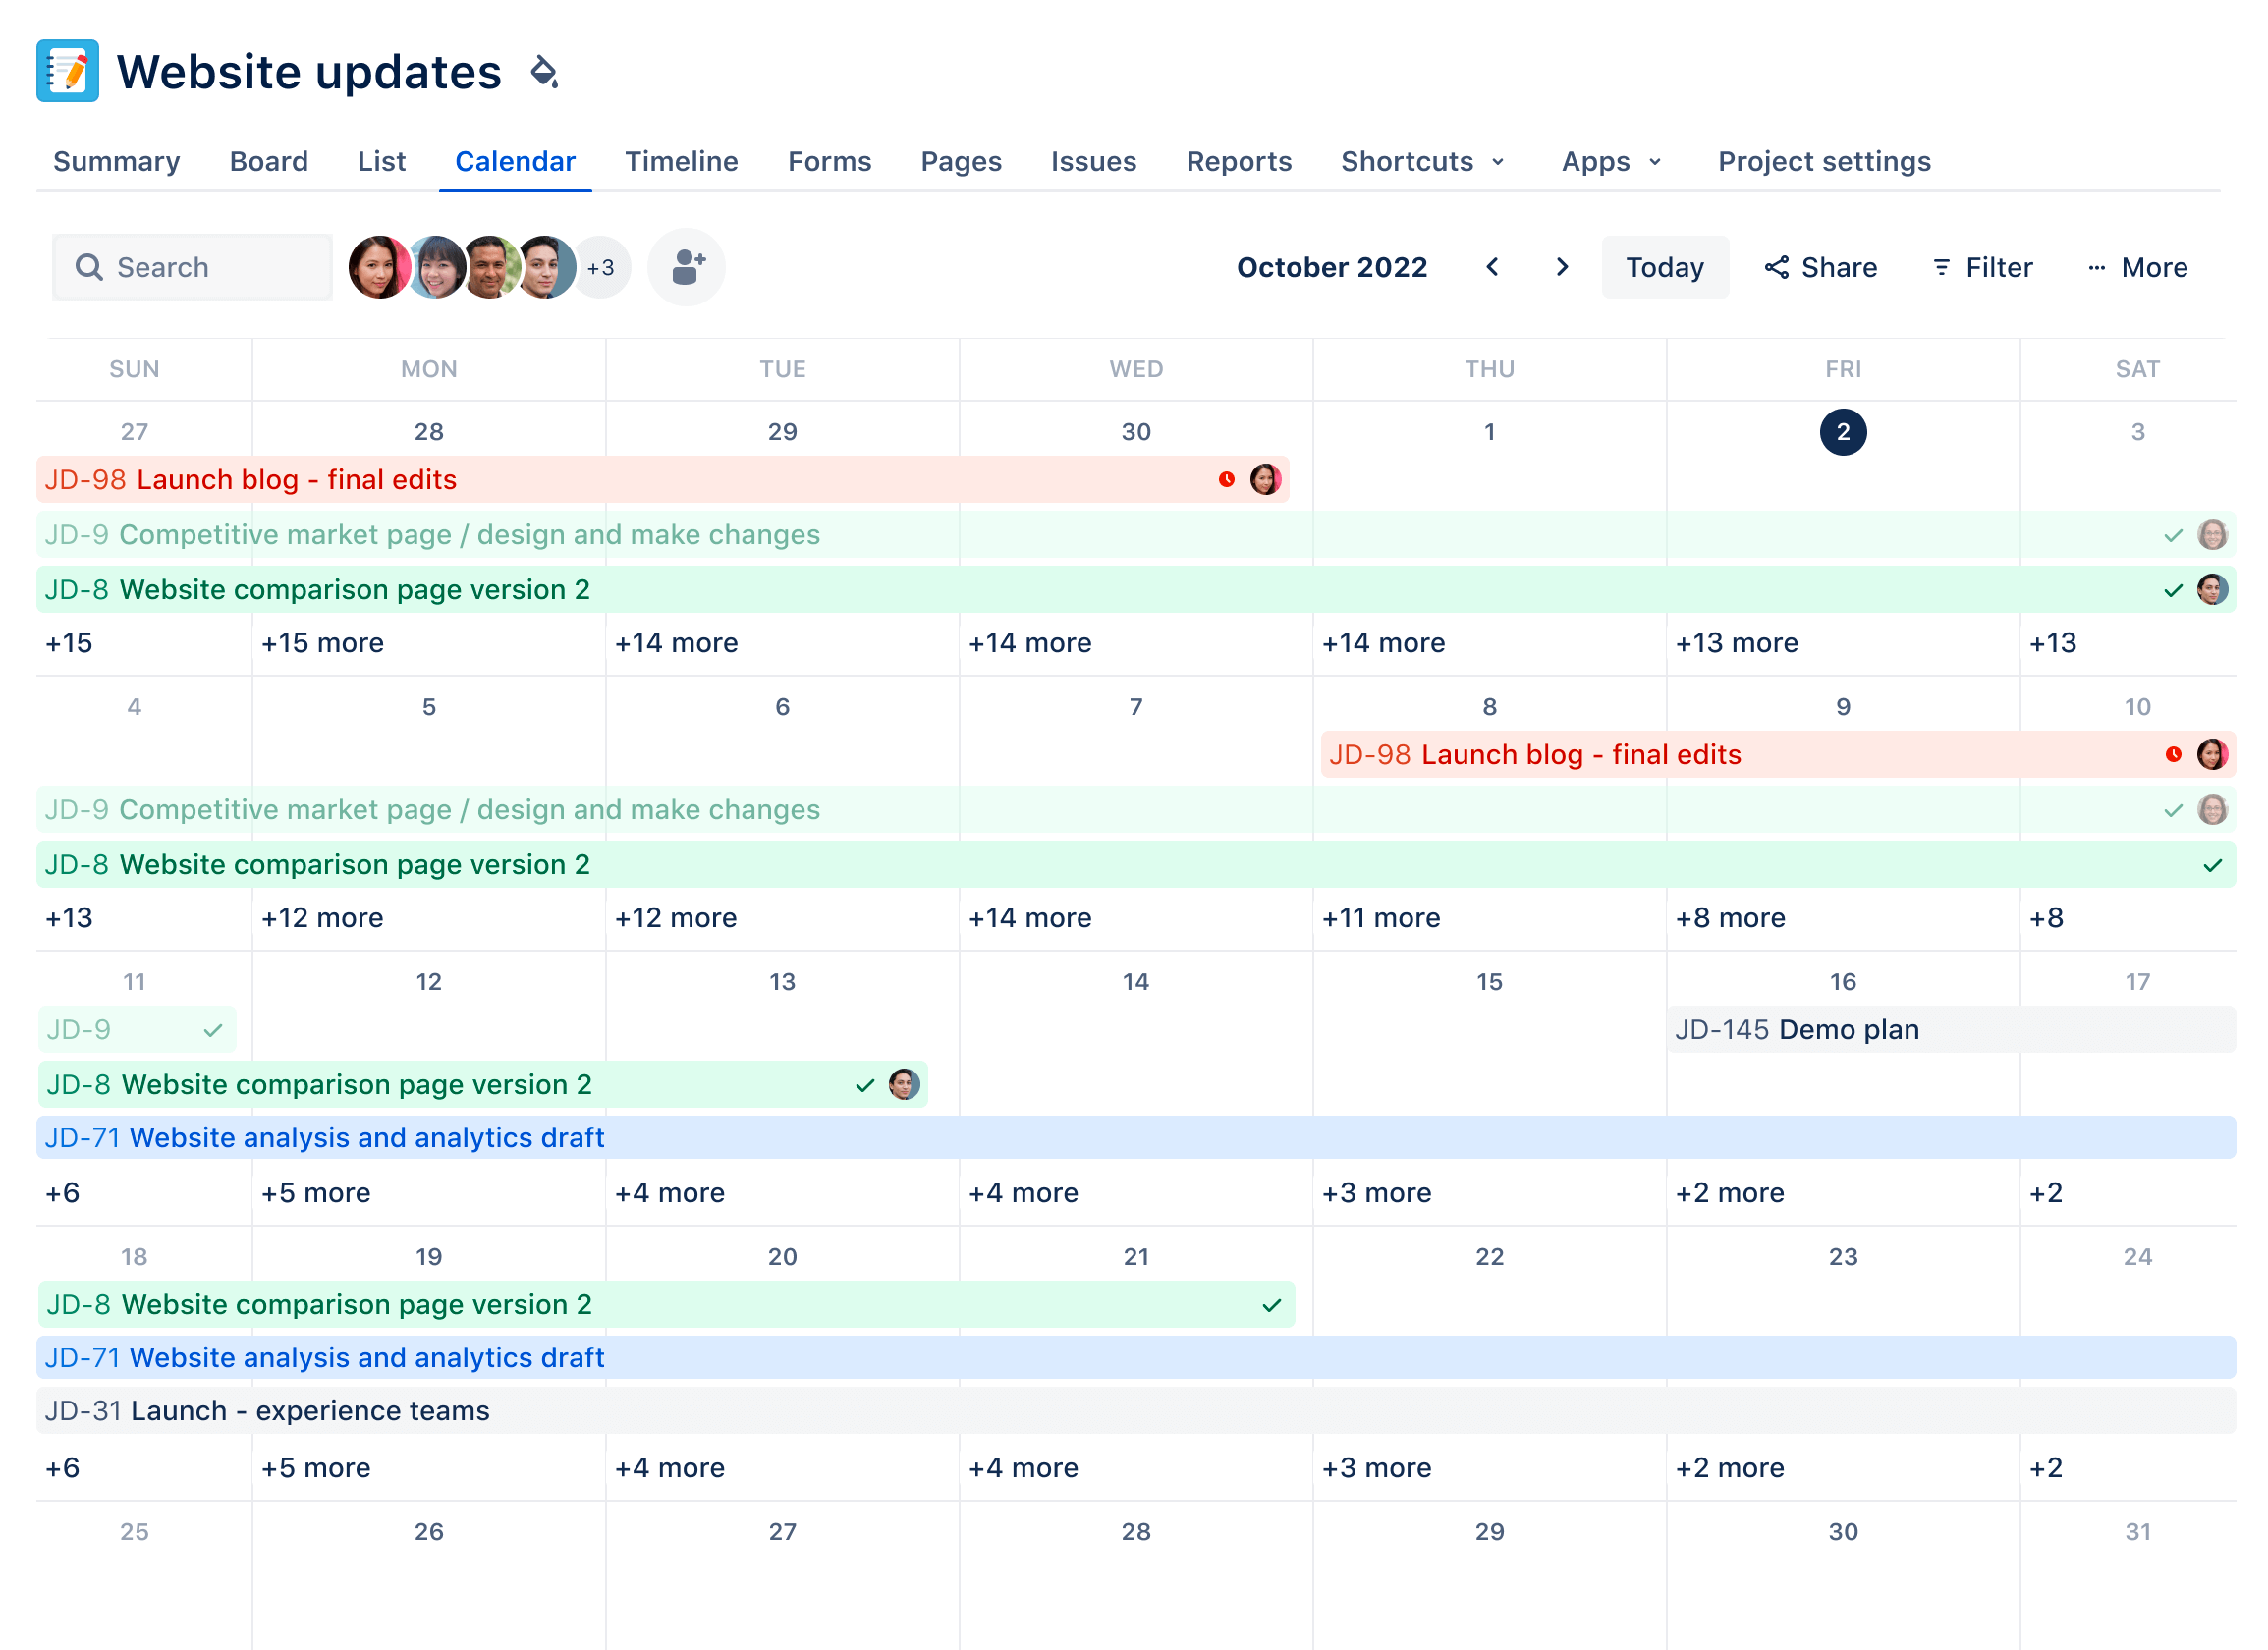
Task: Navigate to next month using right arrow
Action: pyautogui.click(x=1562, y=268)
